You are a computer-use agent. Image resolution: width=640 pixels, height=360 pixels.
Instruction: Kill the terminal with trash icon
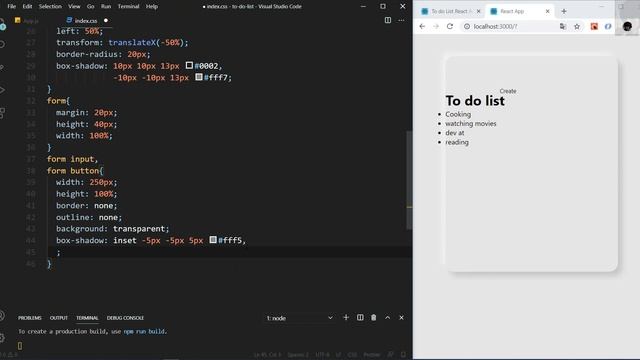373,318
